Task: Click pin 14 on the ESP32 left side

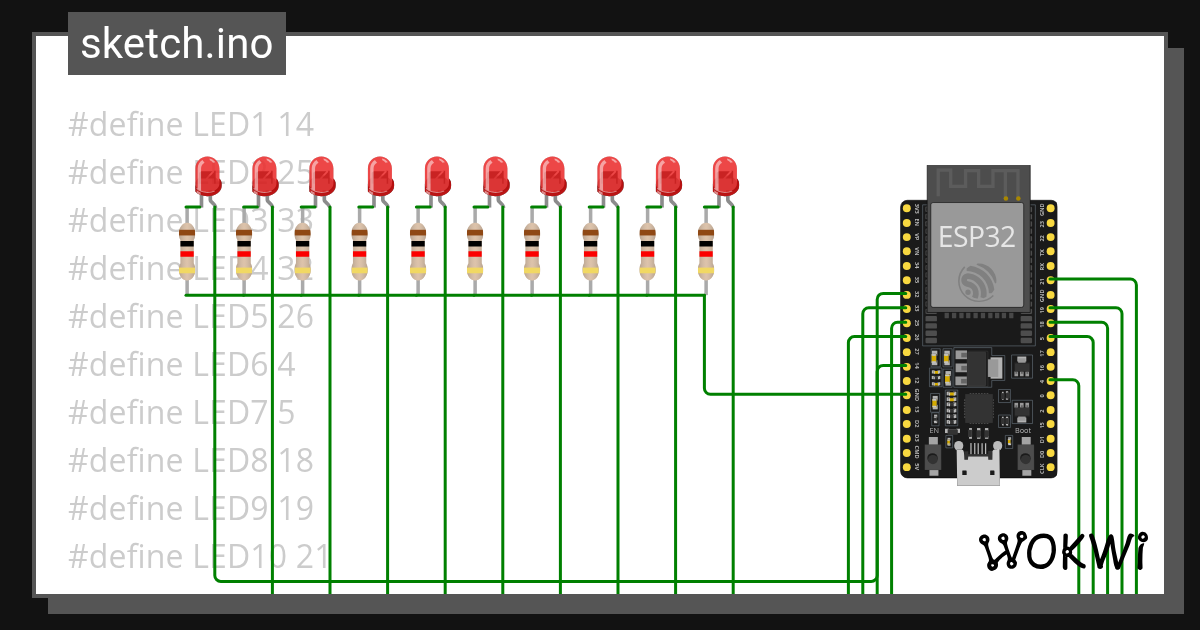Action: click(907, 365)
